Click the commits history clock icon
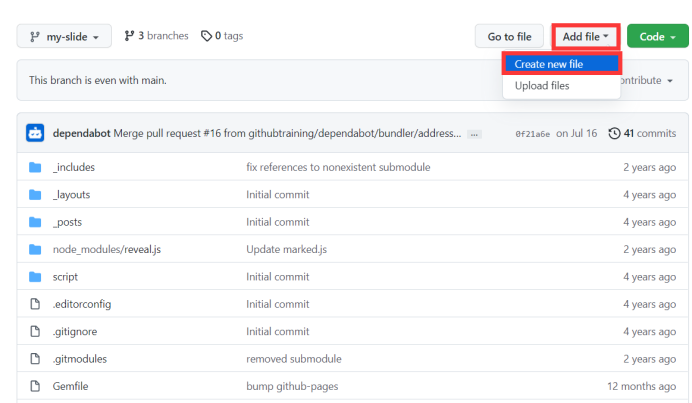Viewport: 692px width, 403px height. point(614,133)
